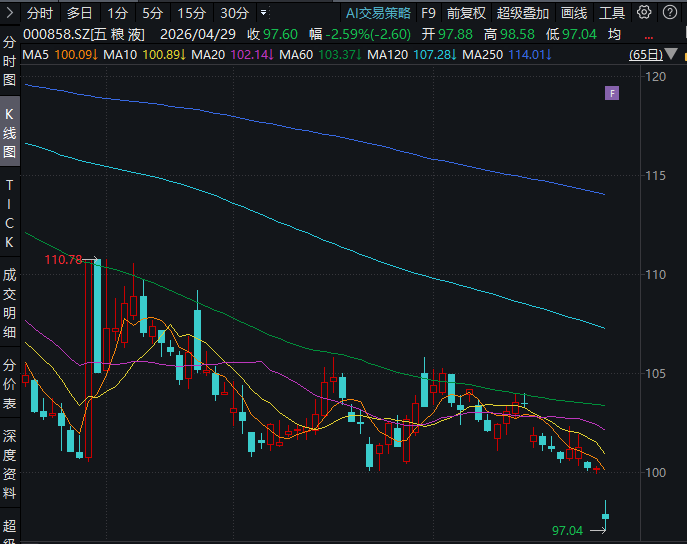
Task: Click the 超级叠加 overlay button
Action: [523, 13]
